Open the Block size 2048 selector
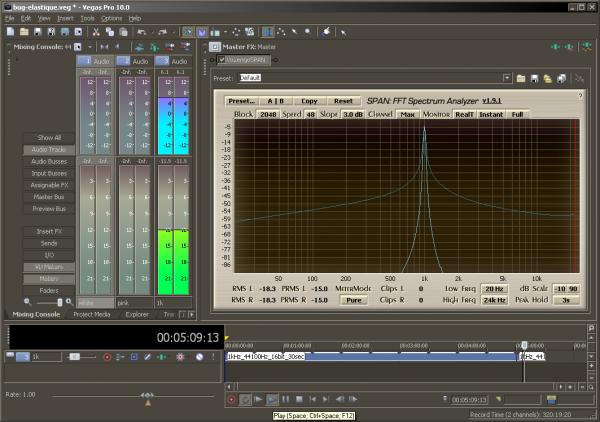The height and width of the screenshot is (422, 600). click(x=268, y=114)
